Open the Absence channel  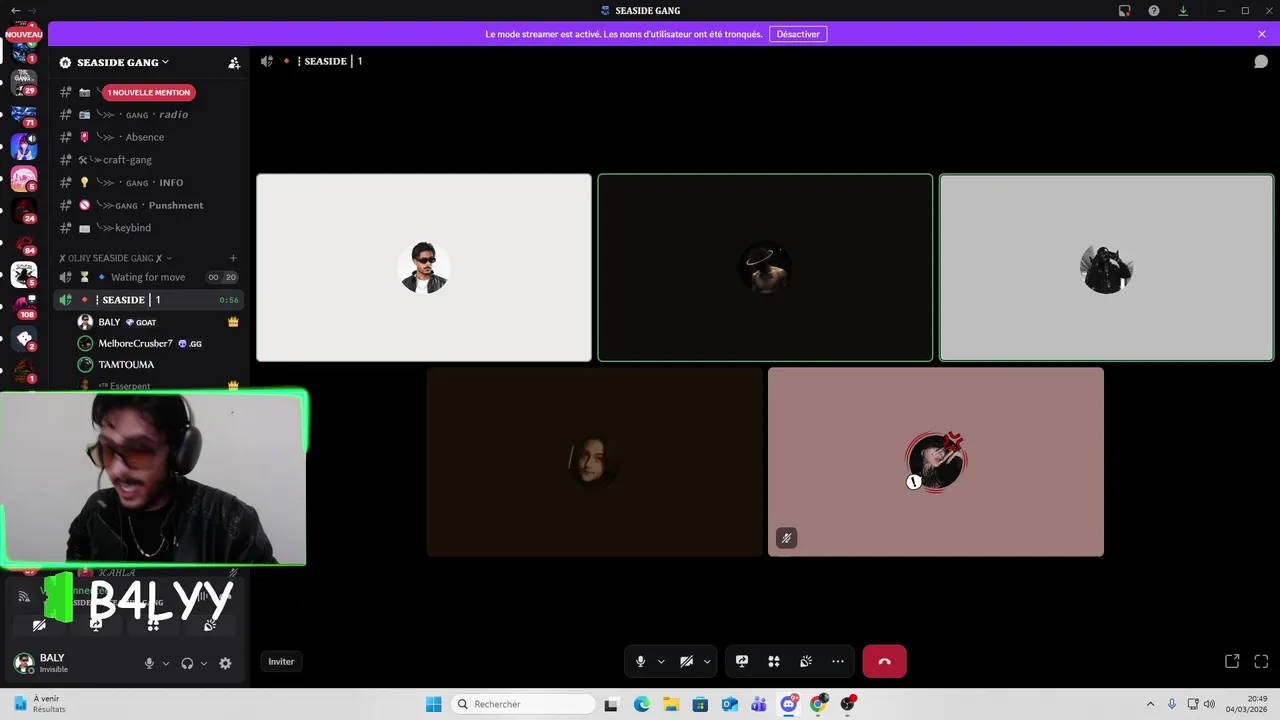tap(150, 137)
